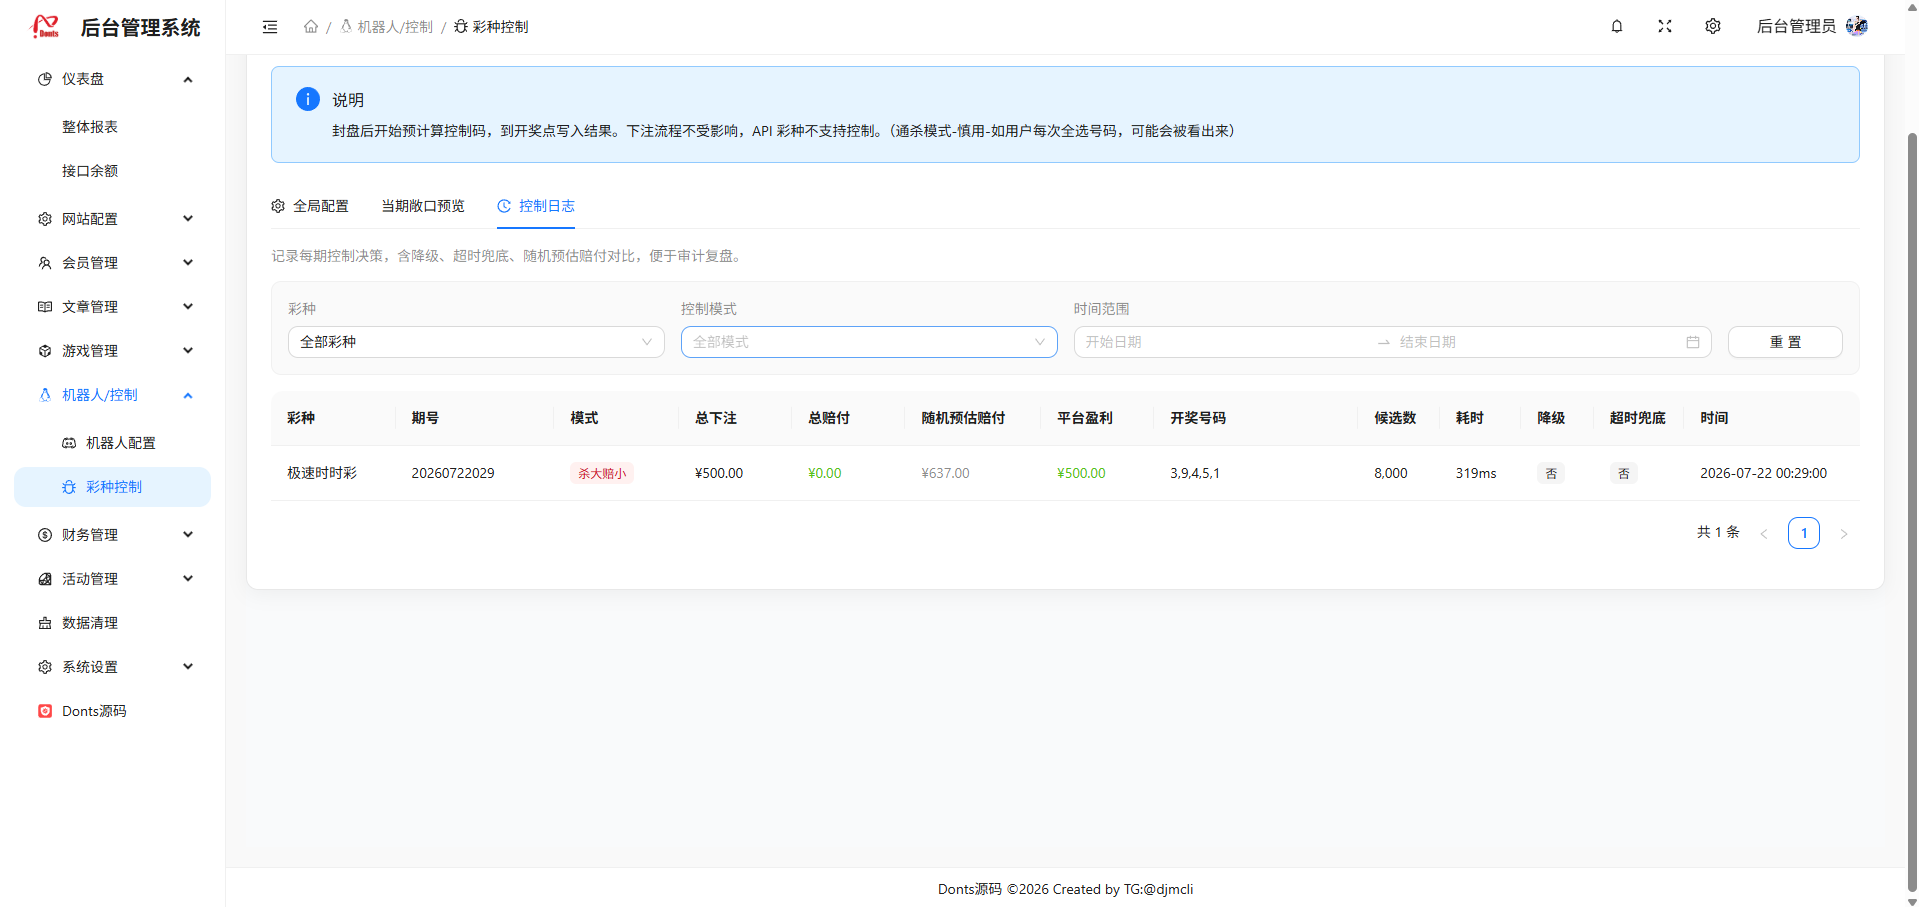The height and width of the screenshot is (907, 1919).
Task: Click the 机器人/控制 breadcrumb link
Action: click(x=387, y=27)
